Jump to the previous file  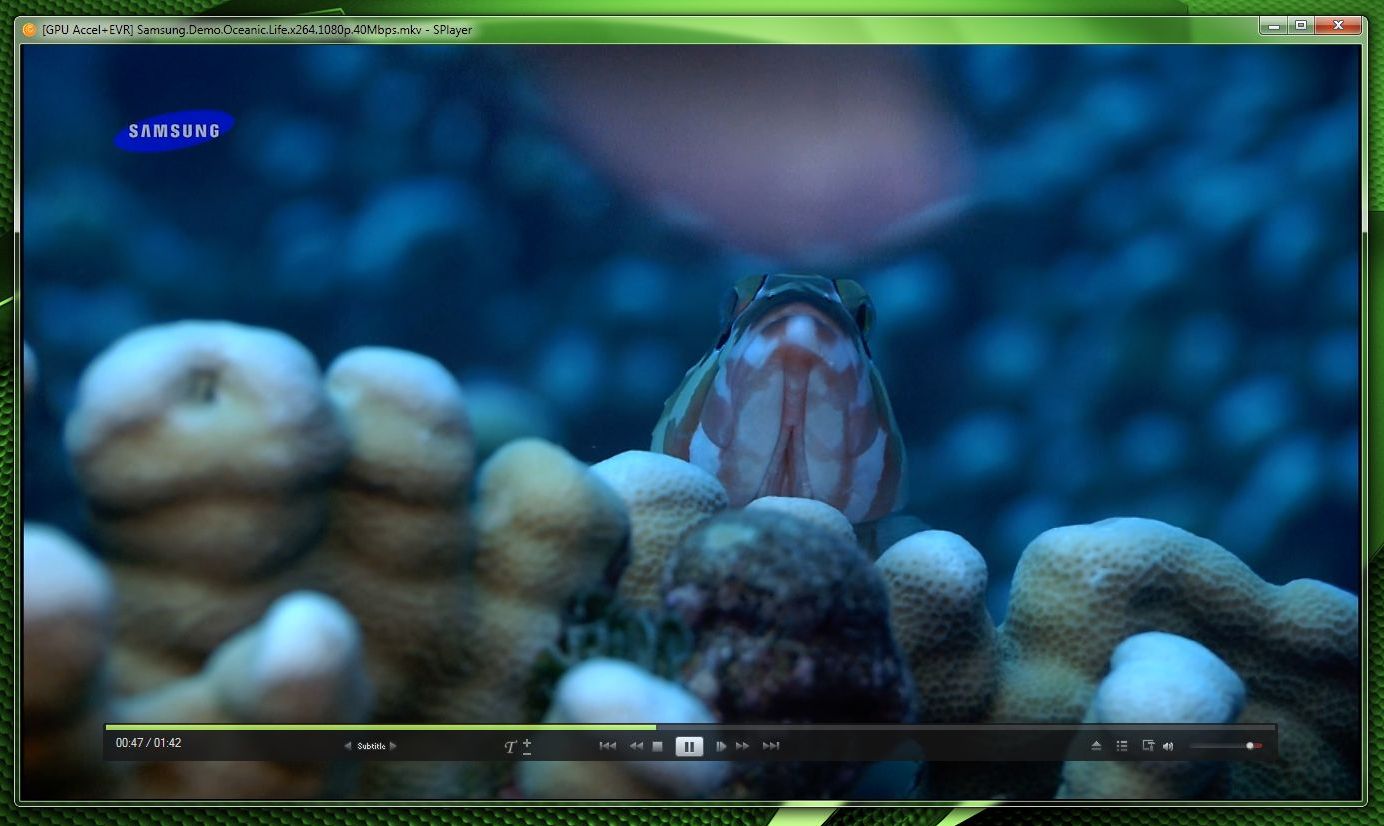(x=607, y=746)
